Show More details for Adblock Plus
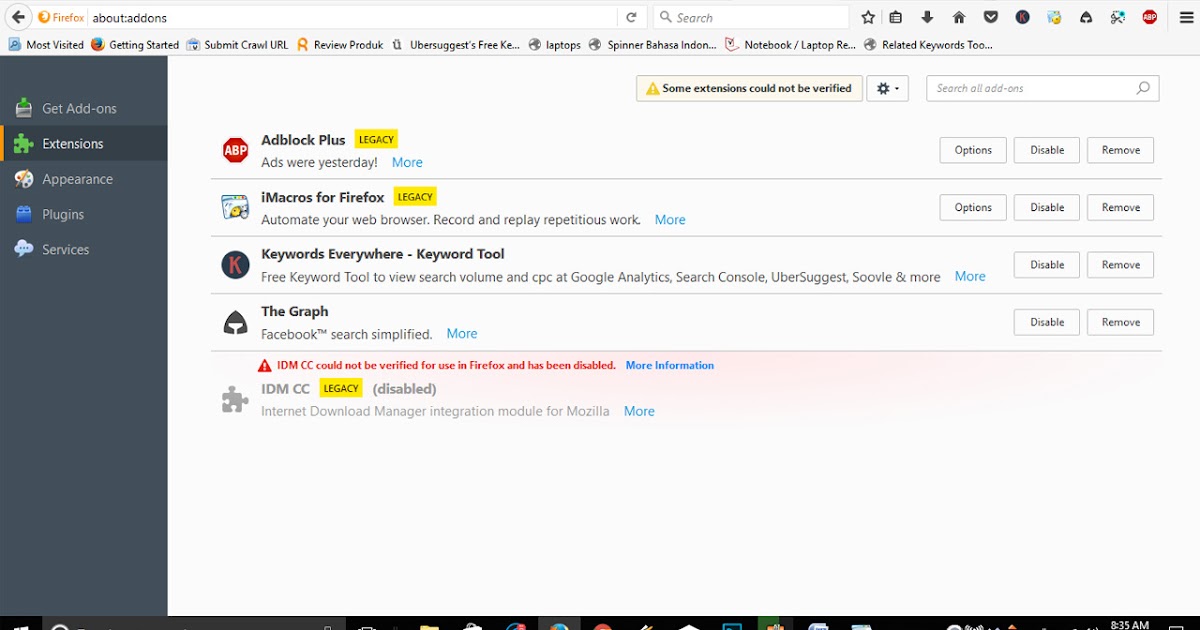 click(407, 162)
